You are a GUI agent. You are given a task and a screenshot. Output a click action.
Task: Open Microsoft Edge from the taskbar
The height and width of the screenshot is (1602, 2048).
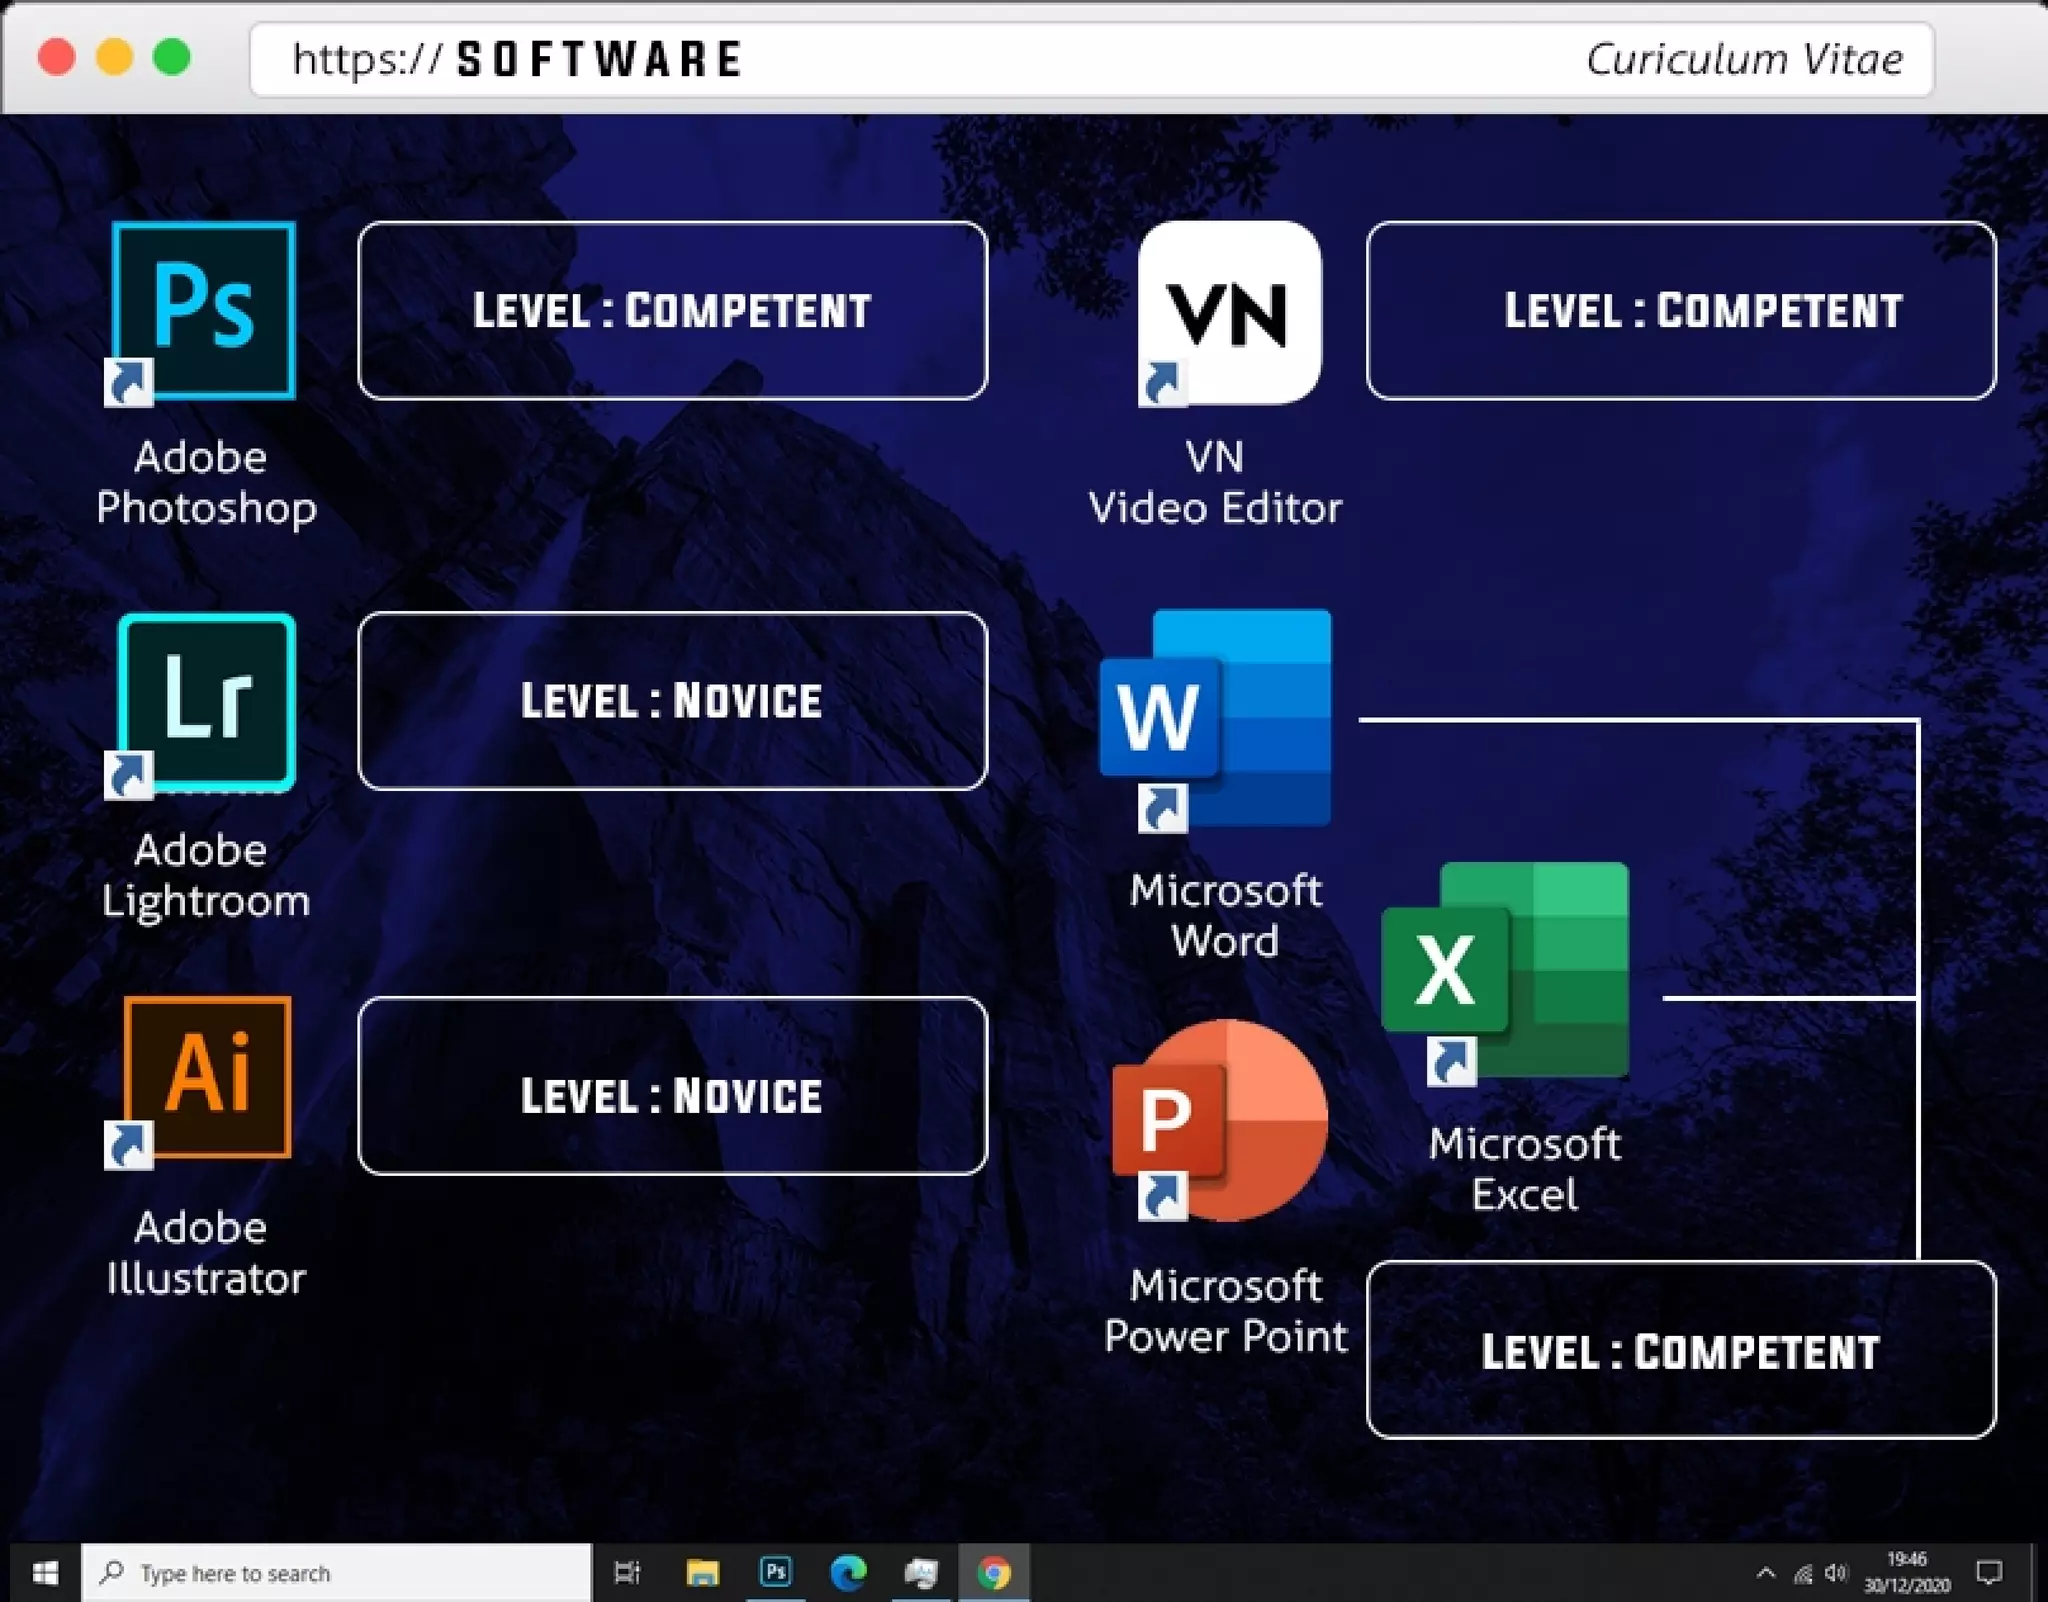[848, 1573]
